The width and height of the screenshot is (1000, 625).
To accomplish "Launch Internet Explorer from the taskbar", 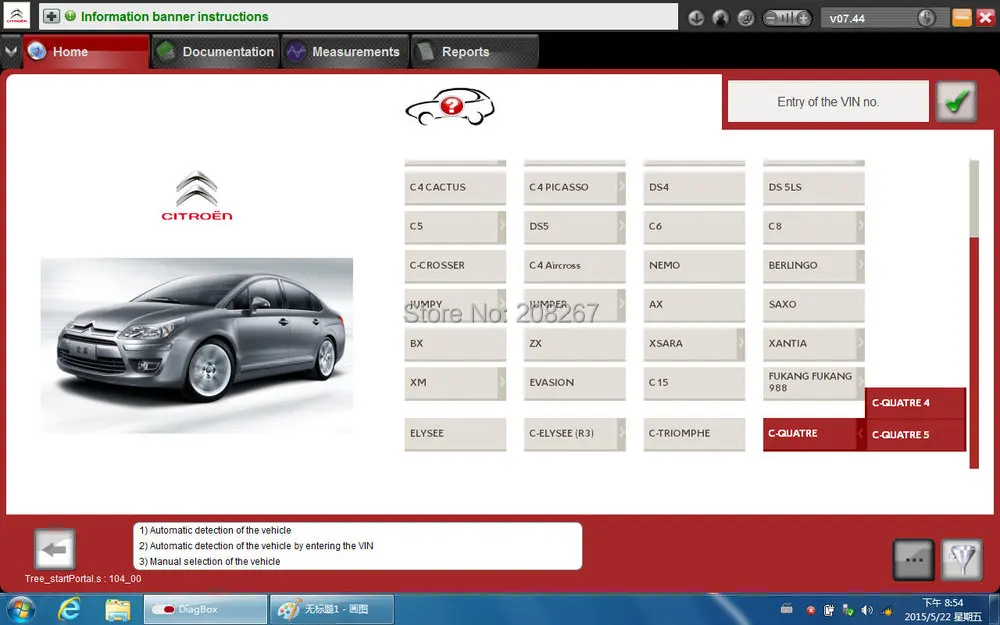I will tap(69, 609).
